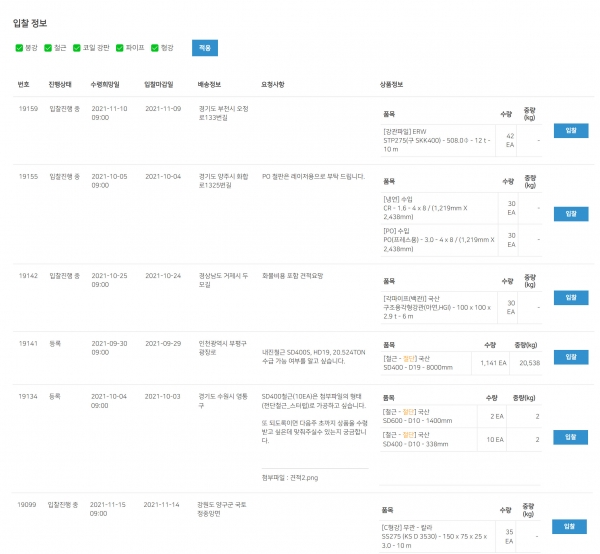Image resolution: width=600 pixels, height=554 pixels.
Task: Click 입찰 button for bid 19099
Action: [569, 526]
